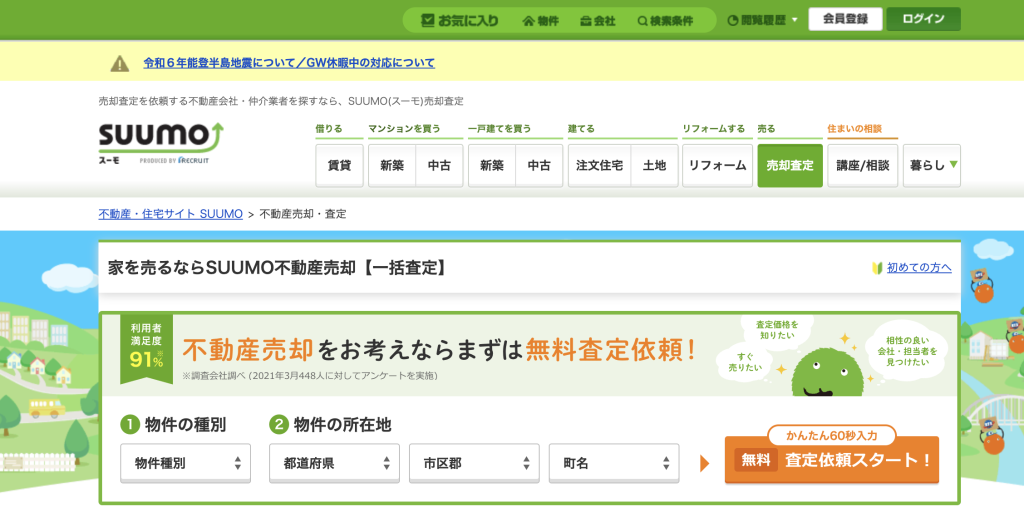Open the 注文住宅 tab
This screenshot has width=1024, height=522.
tap(600, 165)
